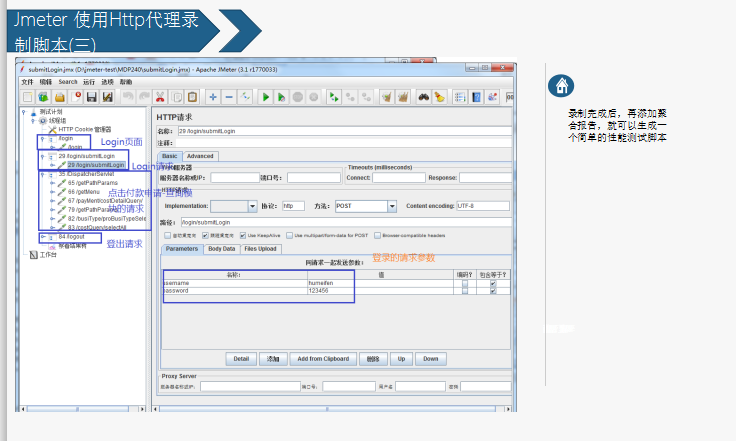Open the 文件 menu
The height and width of the screenshot is (441, 736).
coord(27,82)
